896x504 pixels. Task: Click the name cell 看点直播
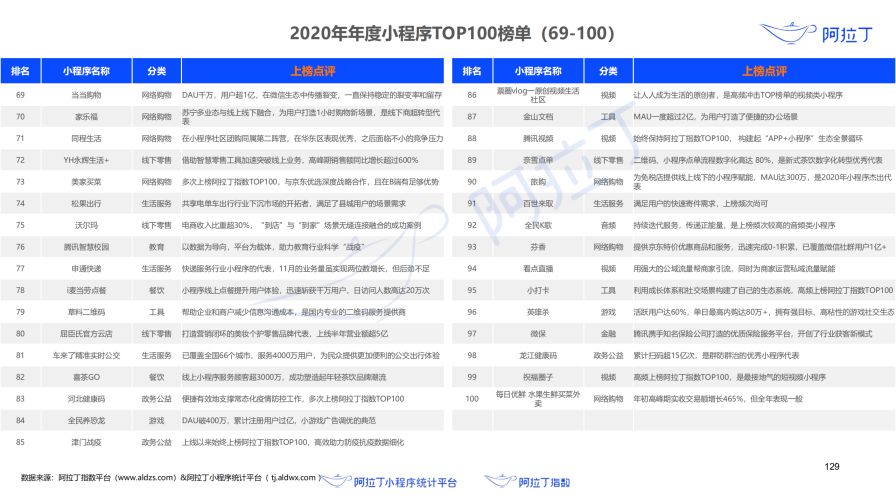(x=538, y=269)
